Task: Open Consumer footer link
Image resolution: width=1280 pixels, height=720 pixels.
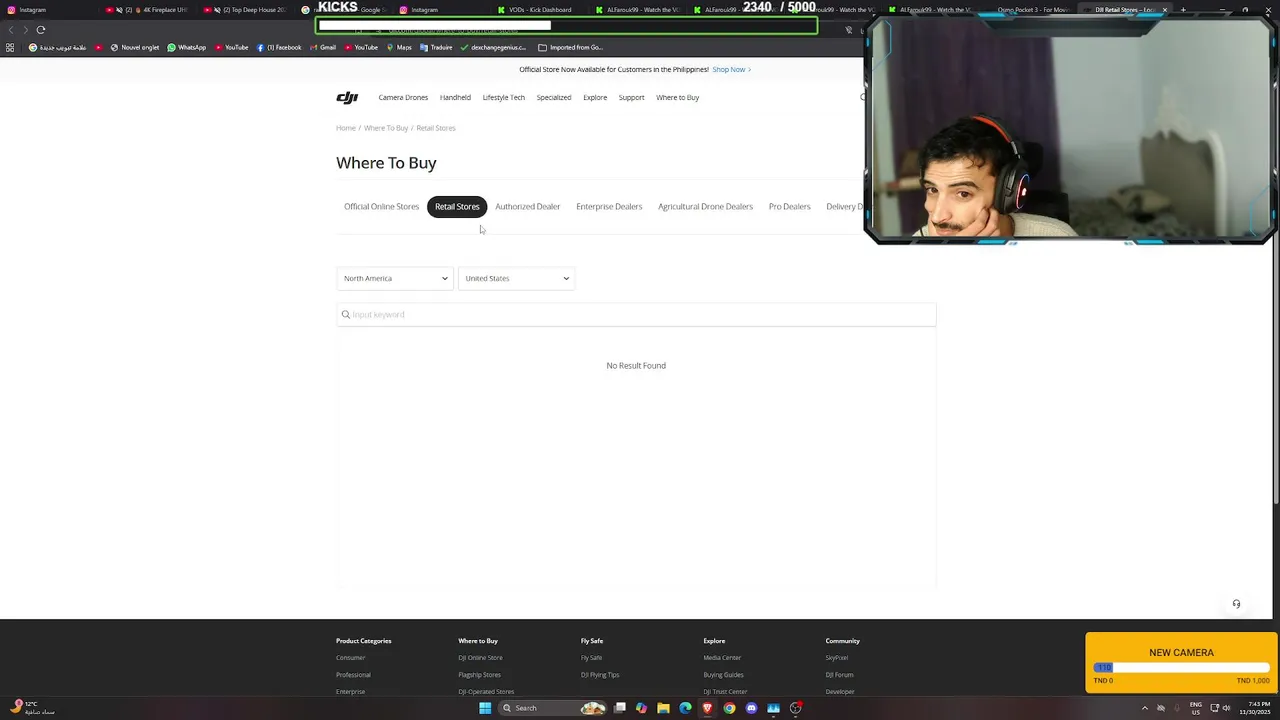Action: point(350,658)
